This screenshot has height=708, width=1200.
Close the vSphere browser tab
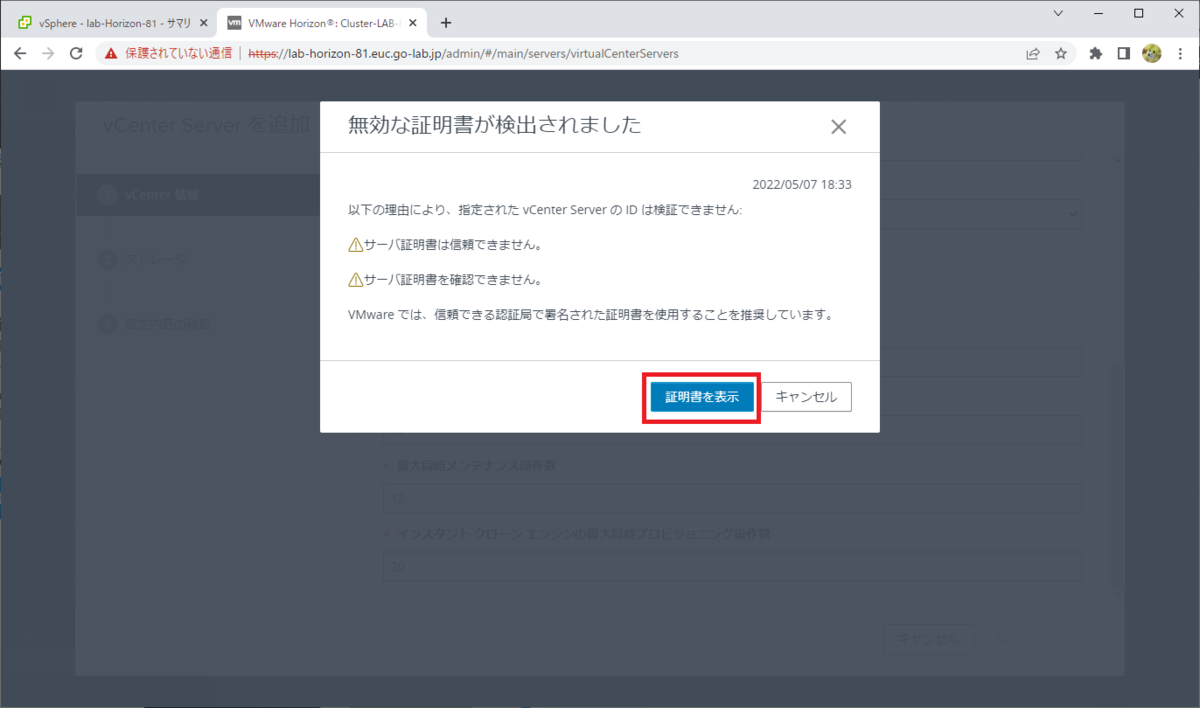pyautogui.click(x=204, y=23)
